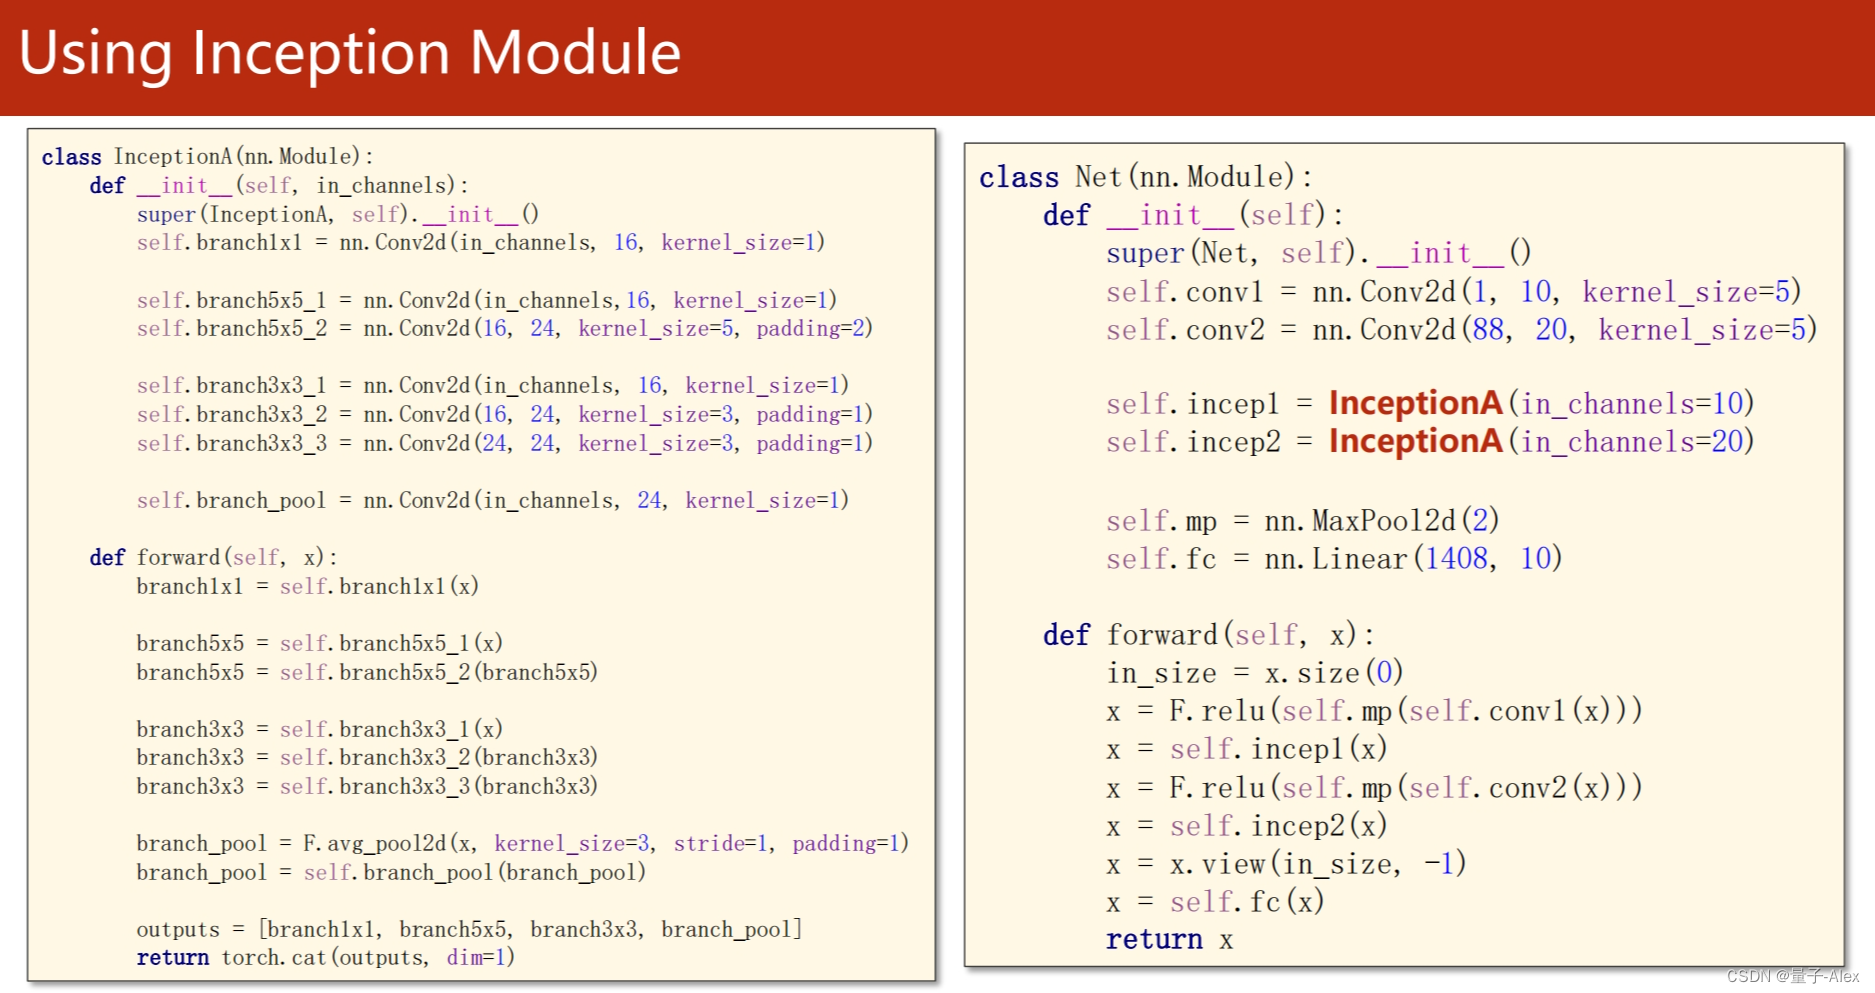Click the self.branch3x3_2 Conv2d definition line
Image resolution: width=1875 pixels, height=993 pixels.
pos(505,414)
